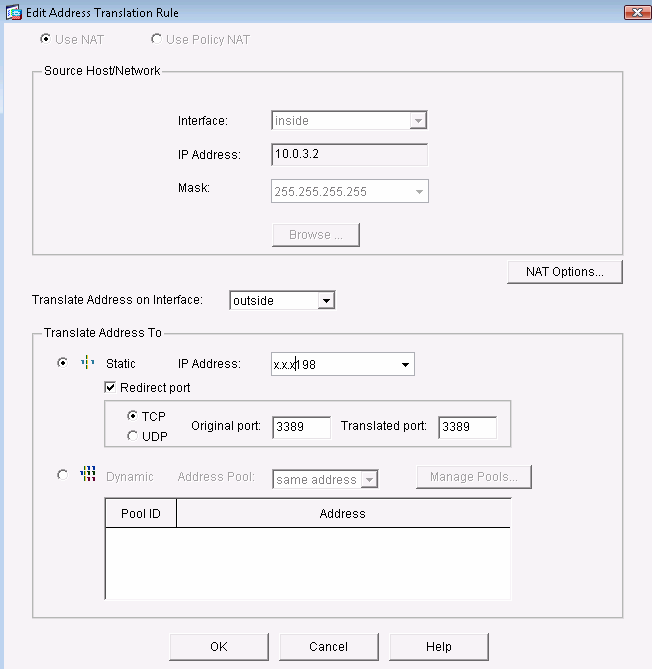Click the Translated port: label
652x669 pixels.
[x=384, y=426]
